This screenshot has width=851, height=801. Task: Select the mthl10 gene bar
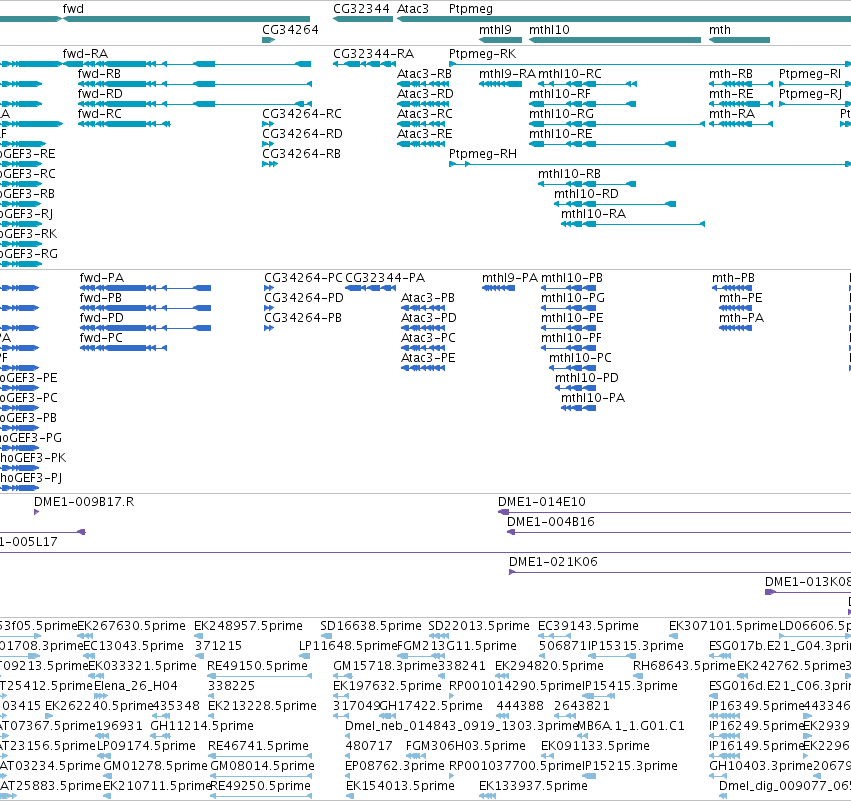615,40
